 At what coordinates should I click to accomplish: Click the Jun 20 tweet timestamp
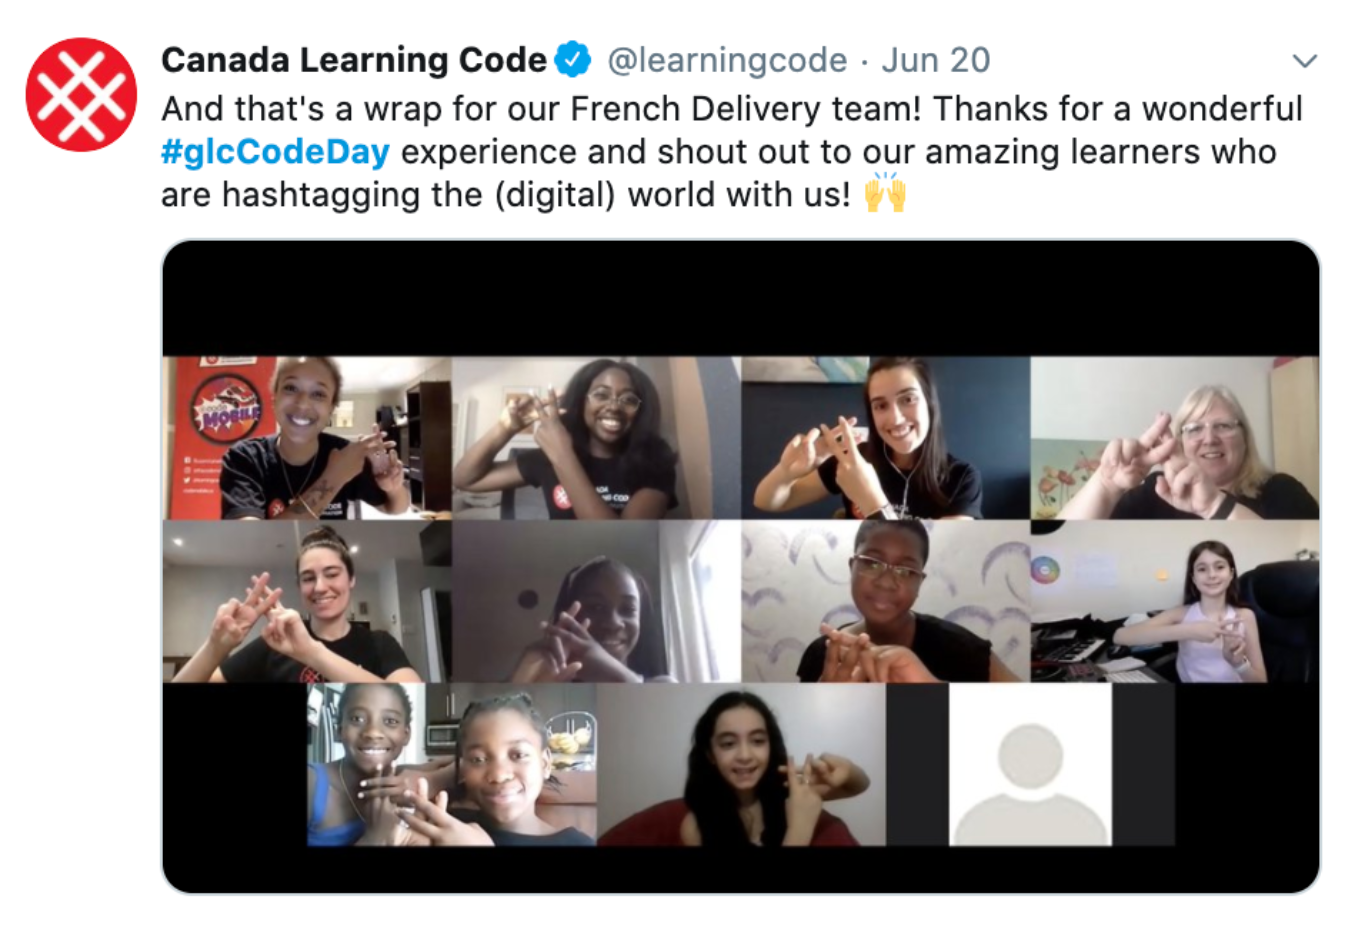936,60
